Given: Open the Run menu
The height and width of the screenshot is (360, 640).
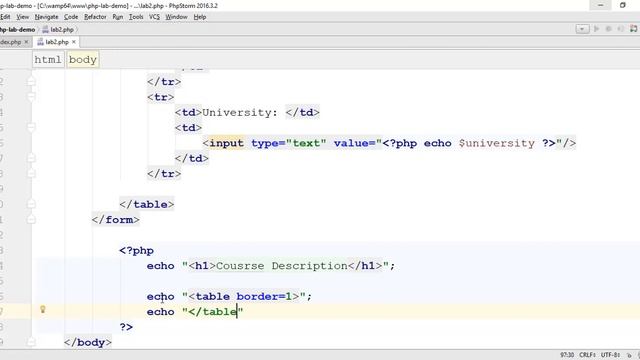Looking at the screenshot, I should [118, 17].
